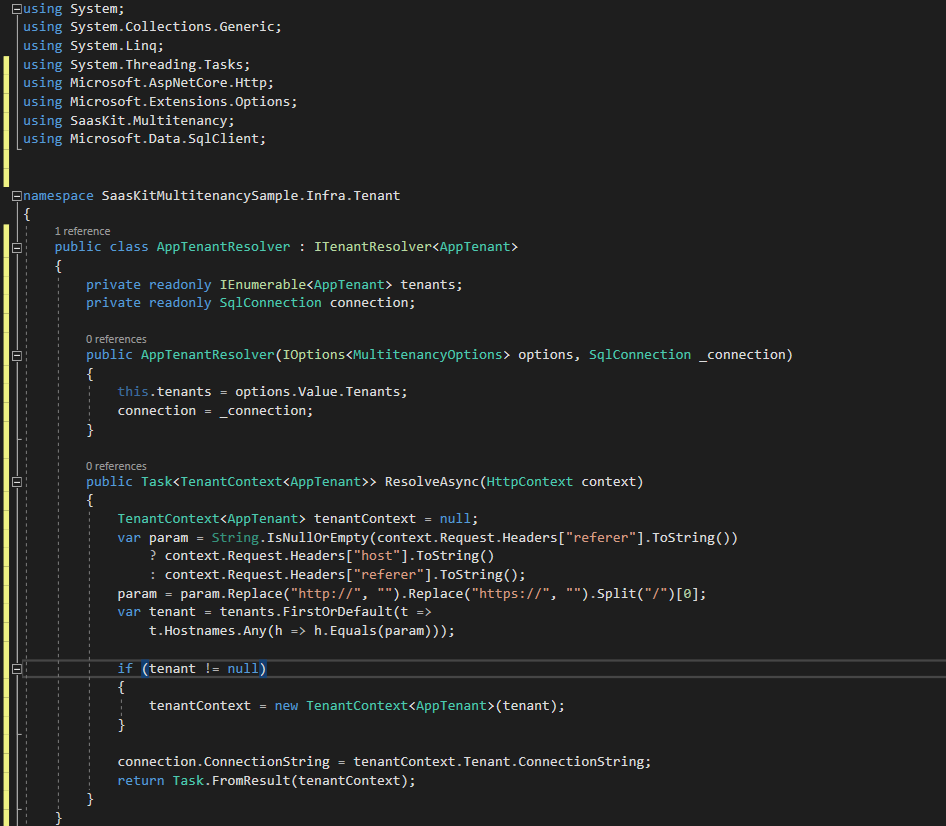This screenshot has width=946, height=826.
Task: Collapse the AppTenantResolver constructor body
Action: click(x=16, y=355)
